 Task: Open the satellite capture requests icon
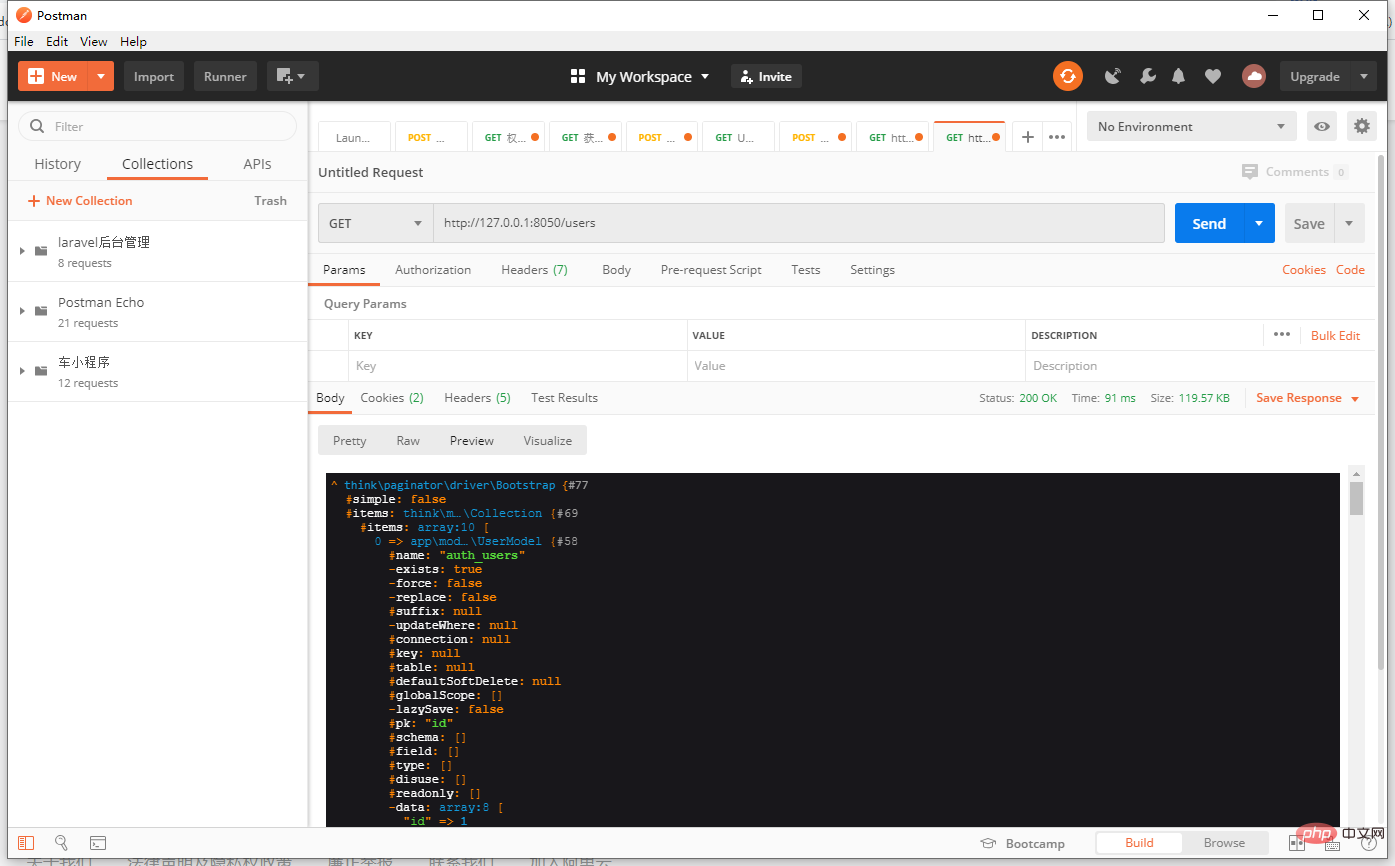tap(1113, 76)
